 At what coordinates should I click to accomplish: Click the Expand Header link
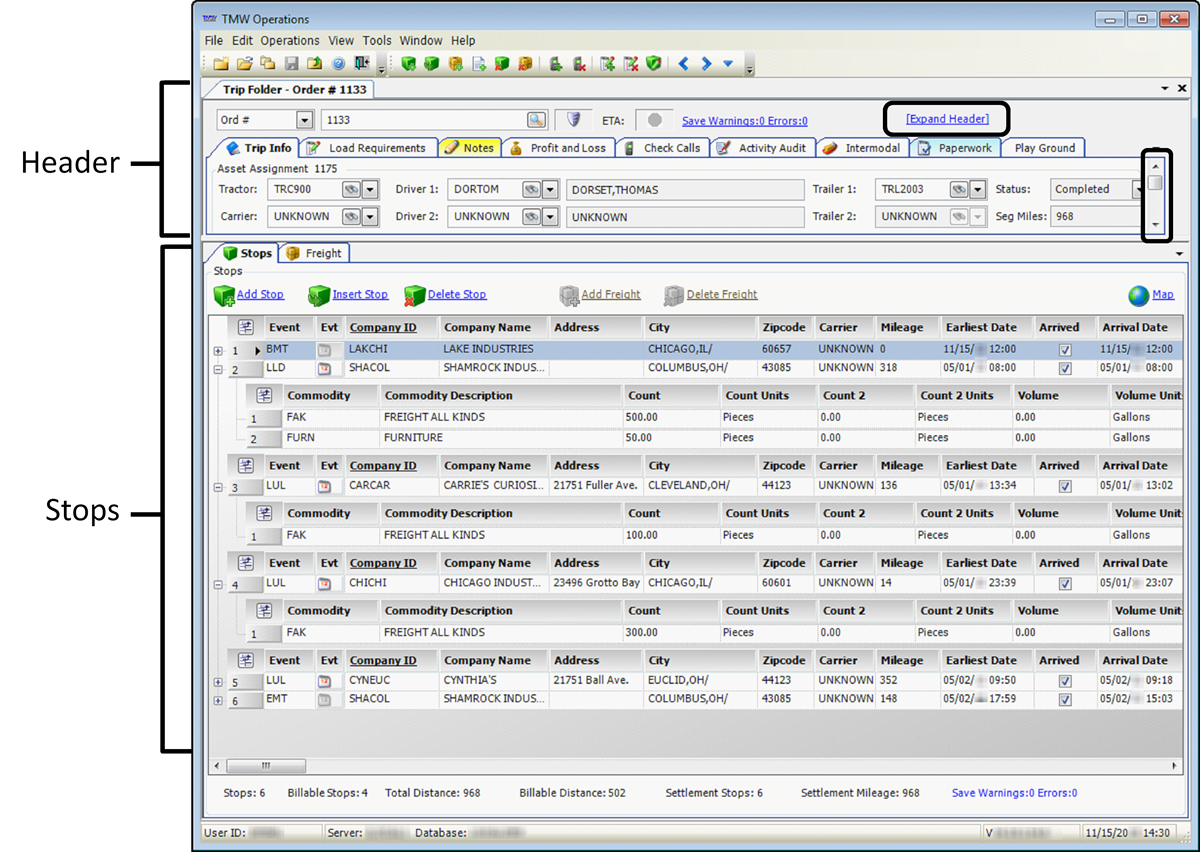(947, 119)
